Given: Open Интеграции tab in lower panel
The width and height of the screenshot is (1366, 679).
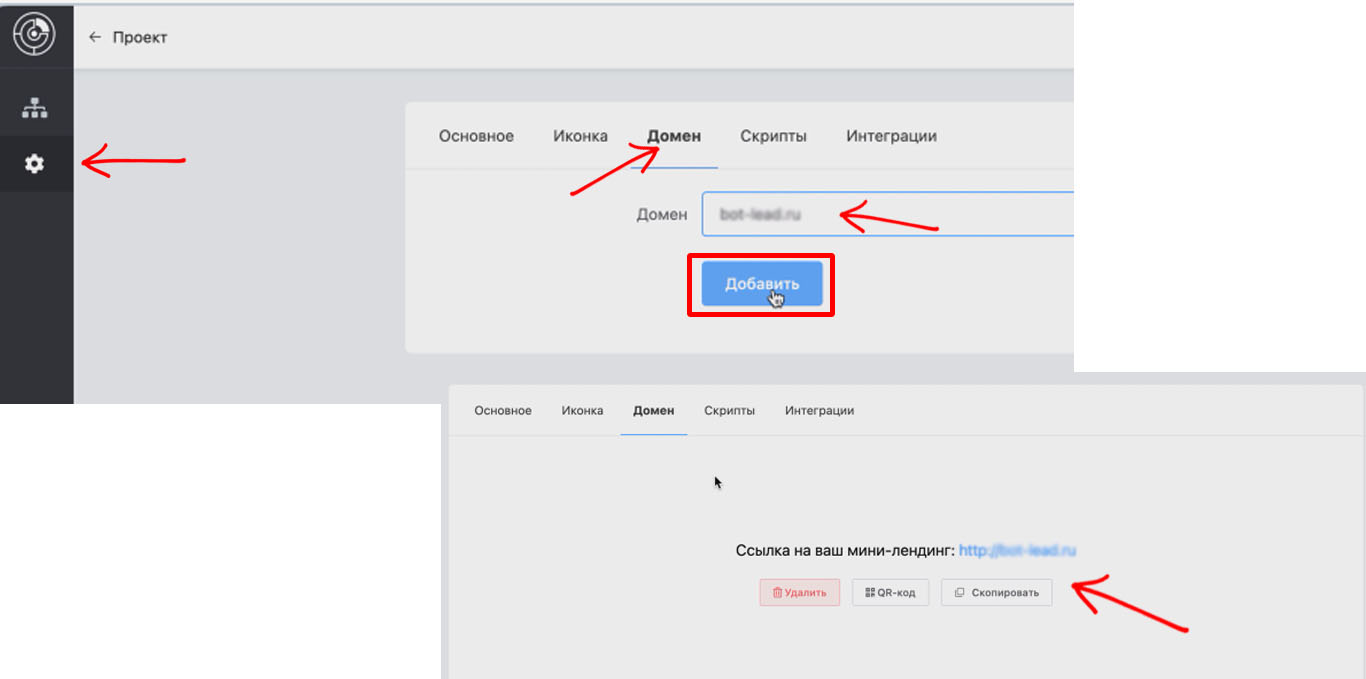Looking at the screenshot, I should [x=819, y=410].
